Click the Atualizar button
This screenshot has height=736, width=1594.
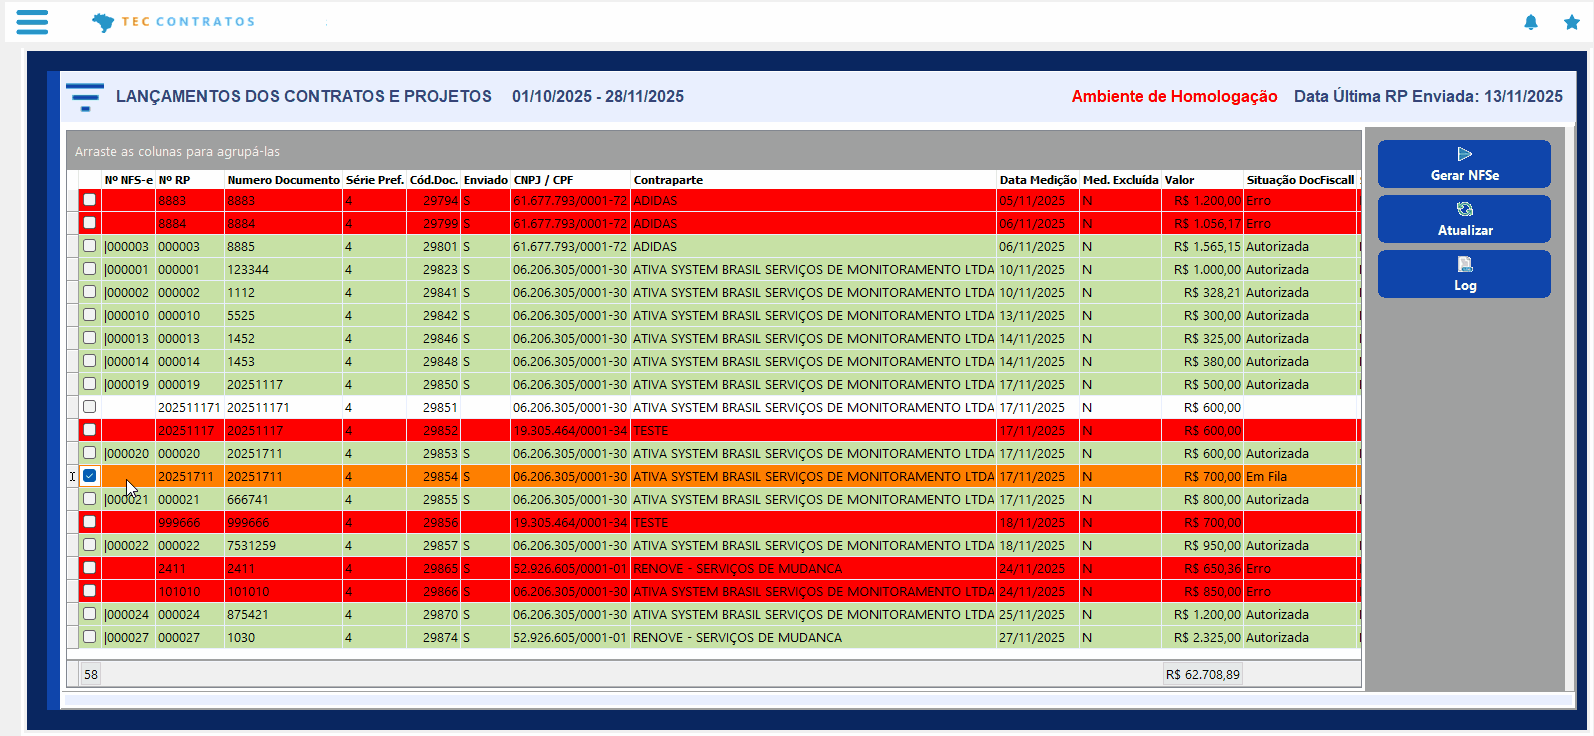pos(1464,219)
